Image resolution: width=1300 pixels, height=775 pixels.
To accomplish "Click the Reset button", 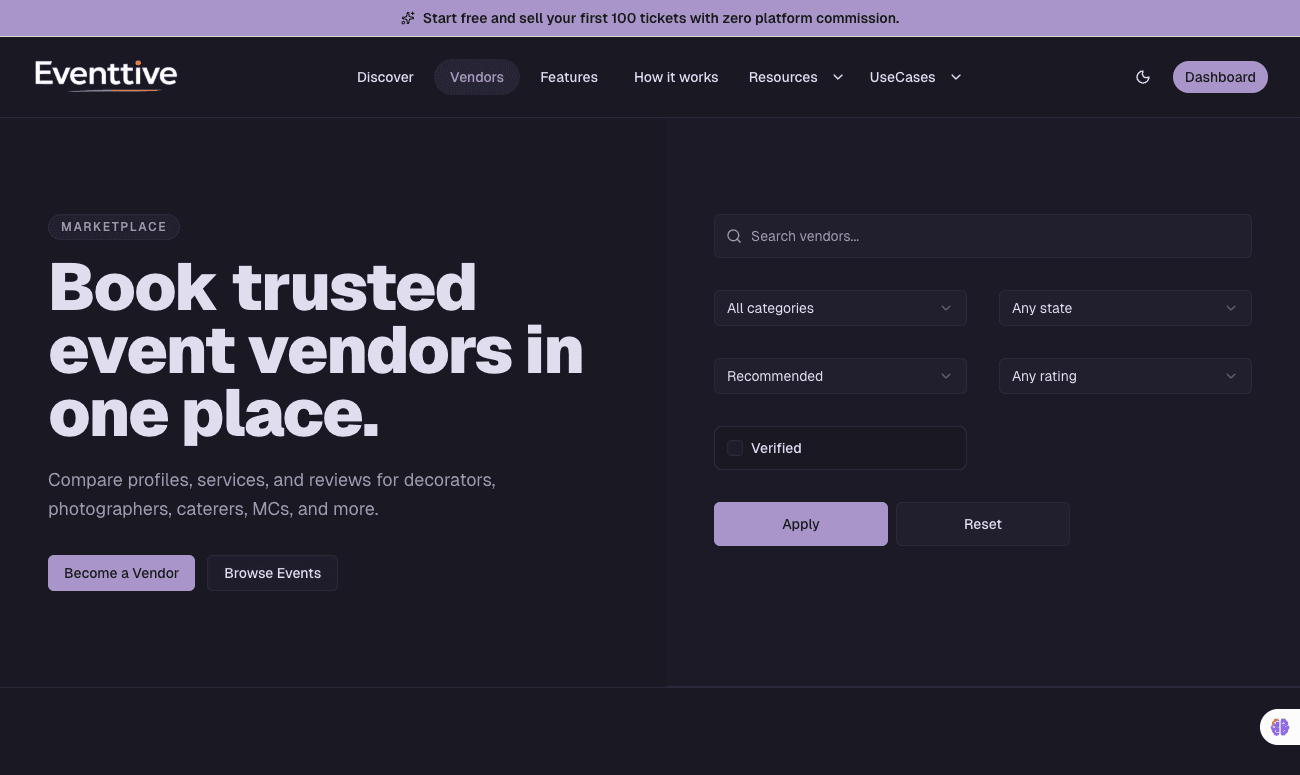I will point(982,524).
